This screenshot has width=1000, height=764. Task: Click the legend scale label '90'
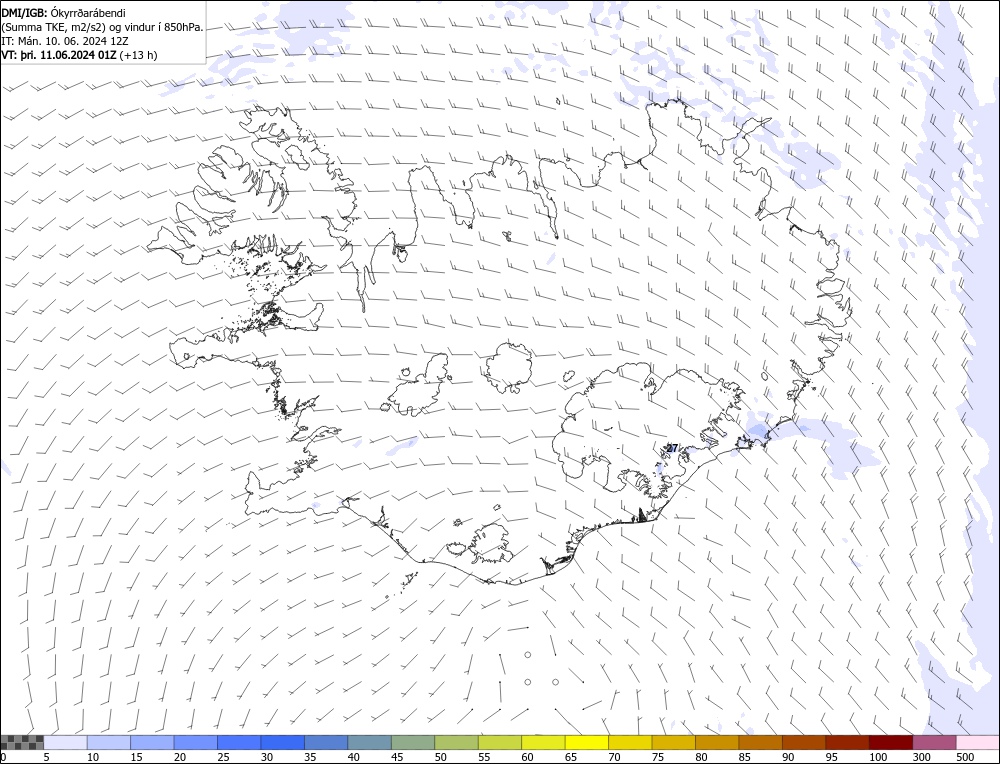click(x=788, y=757)
